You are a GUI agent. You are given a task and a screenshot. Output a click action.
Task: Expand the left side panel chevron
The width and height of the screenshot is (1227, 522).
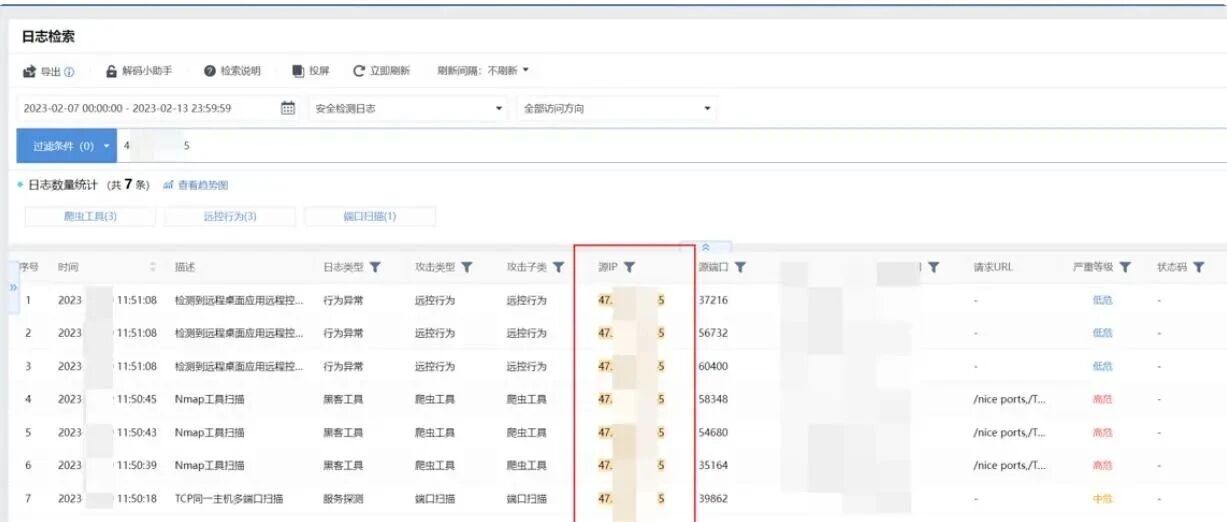14,286
